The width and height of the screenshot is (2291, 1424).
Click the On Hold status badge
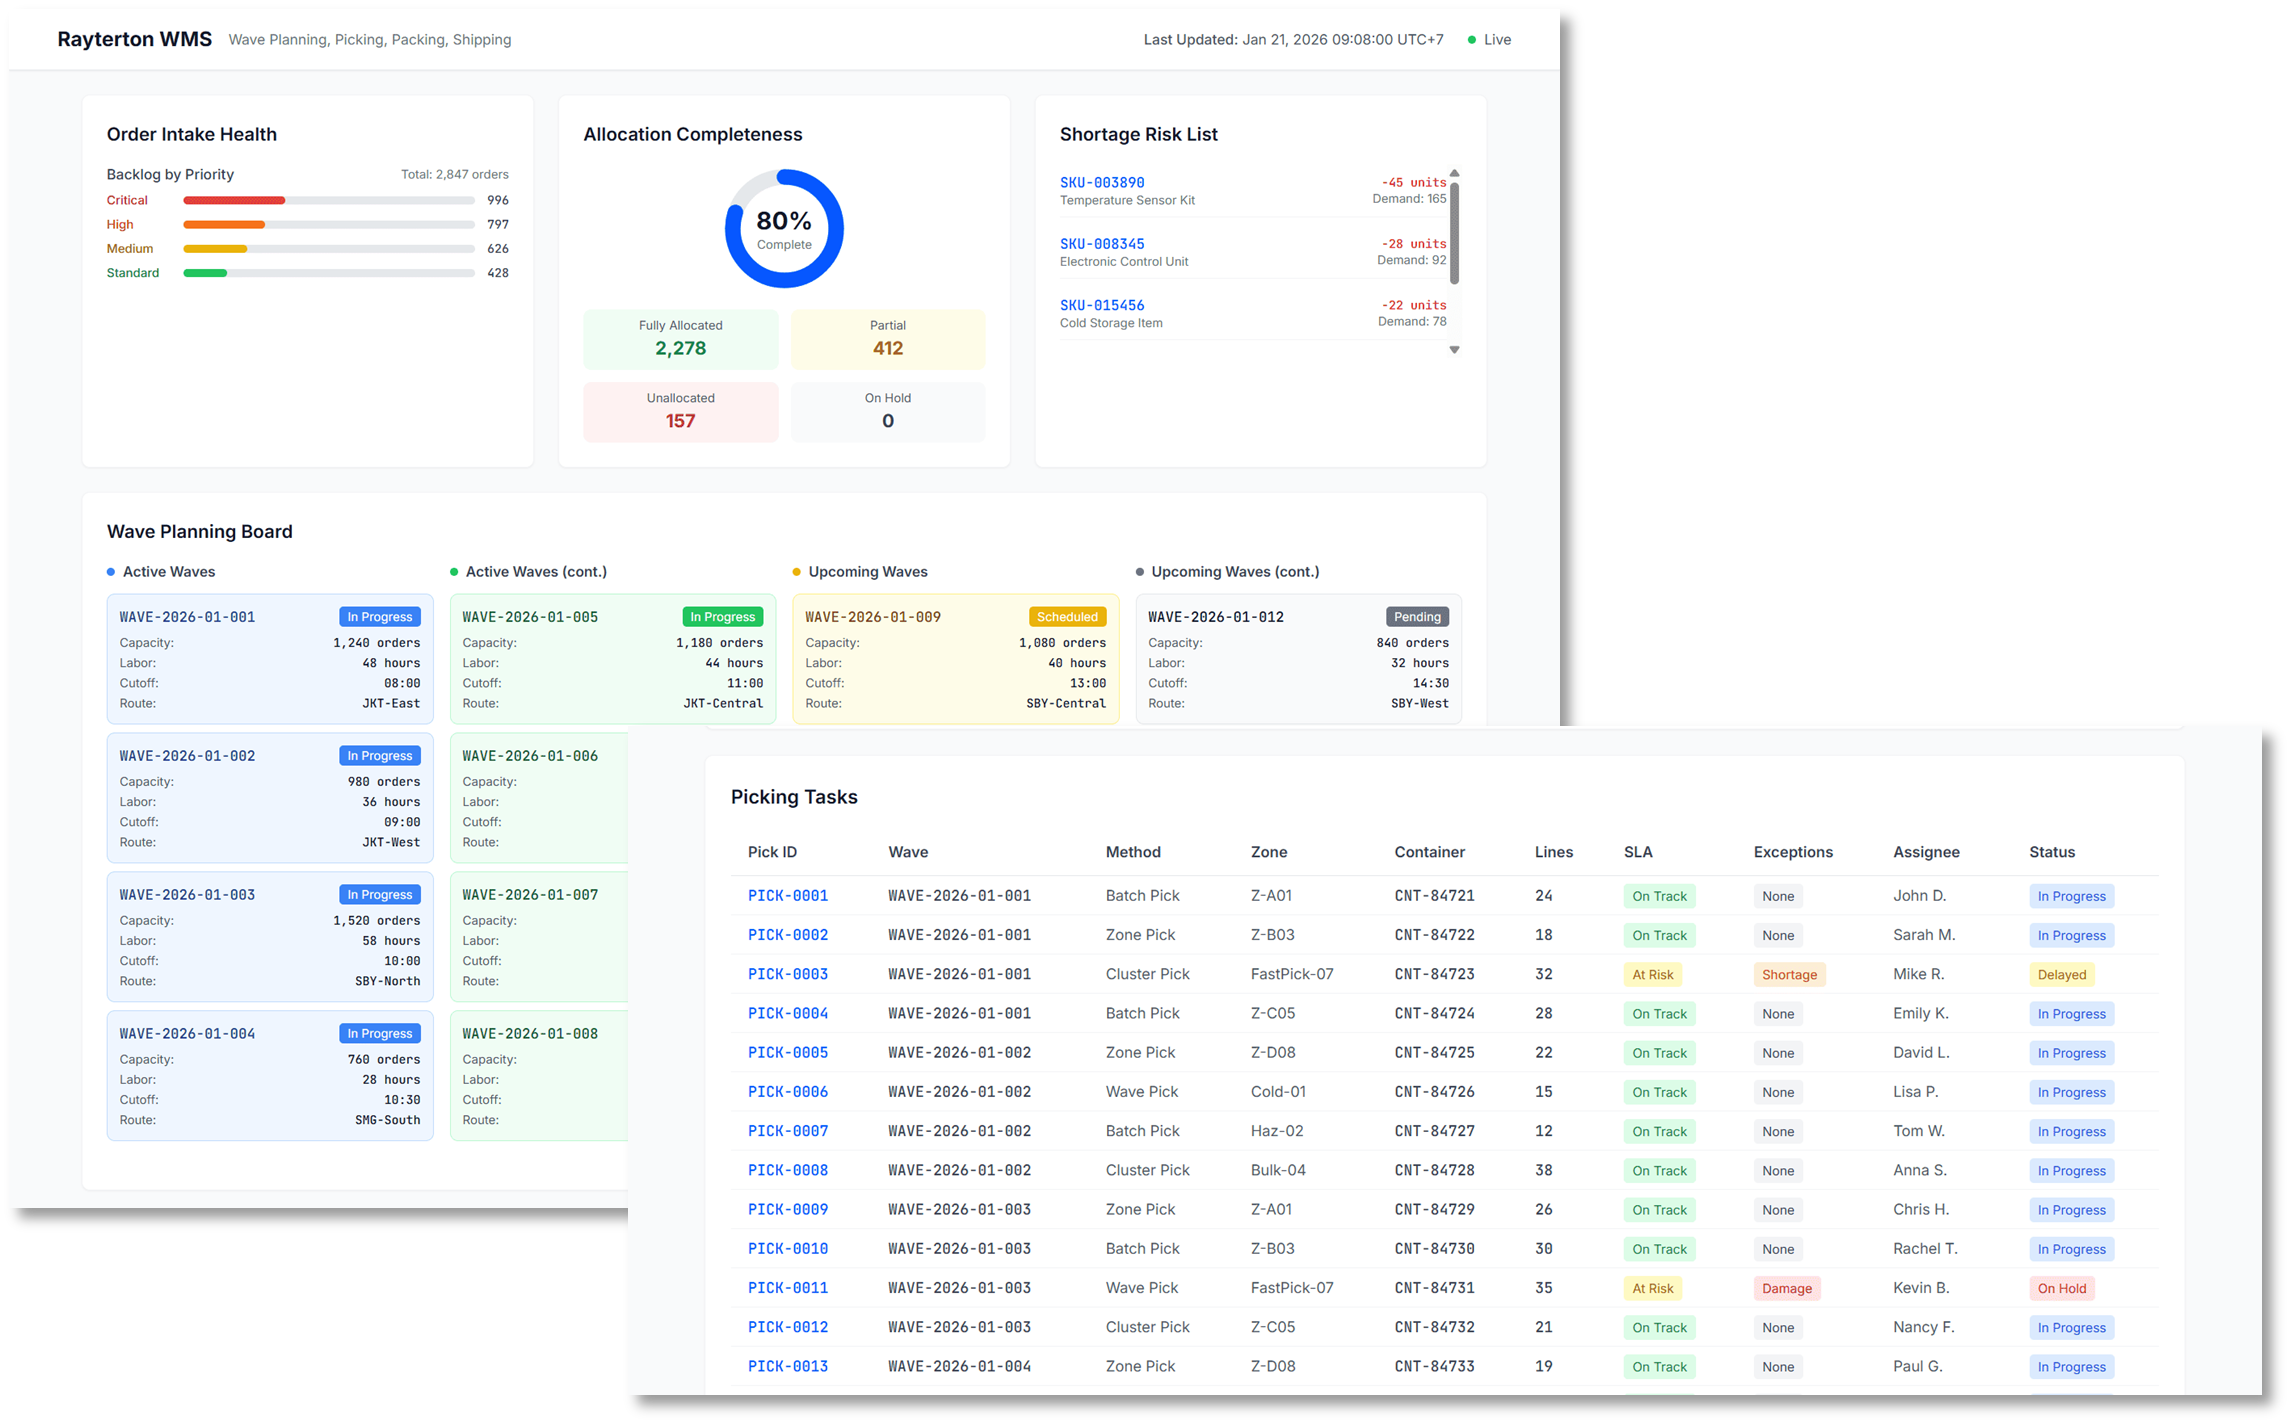(x=2061, y=1289)
